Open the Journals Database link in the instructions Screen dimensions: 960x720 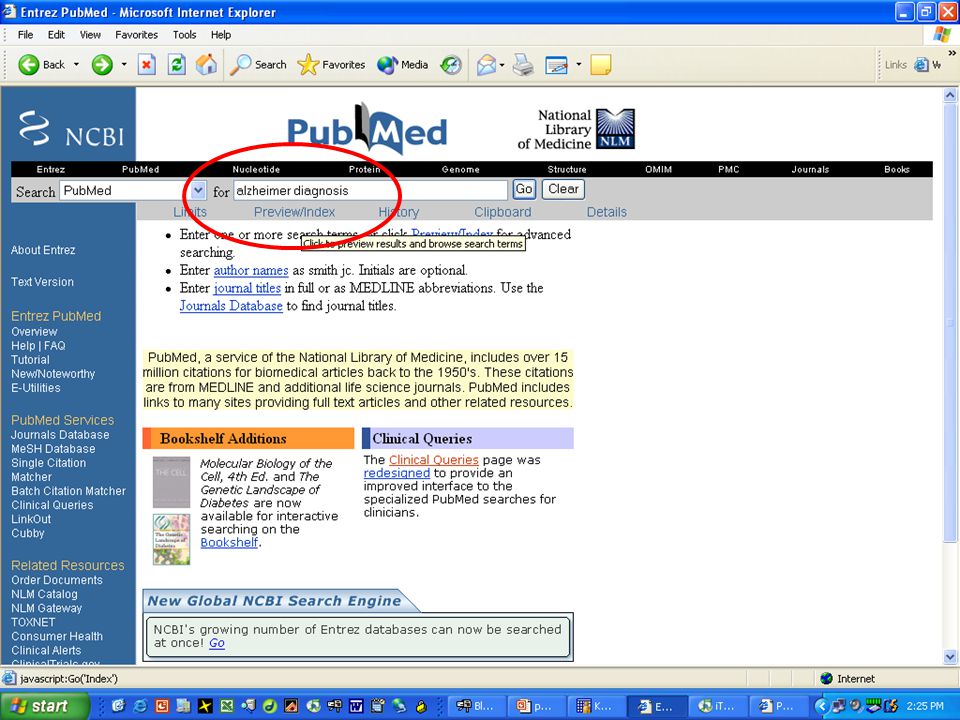pyautogui.click(x=231, y=306)
